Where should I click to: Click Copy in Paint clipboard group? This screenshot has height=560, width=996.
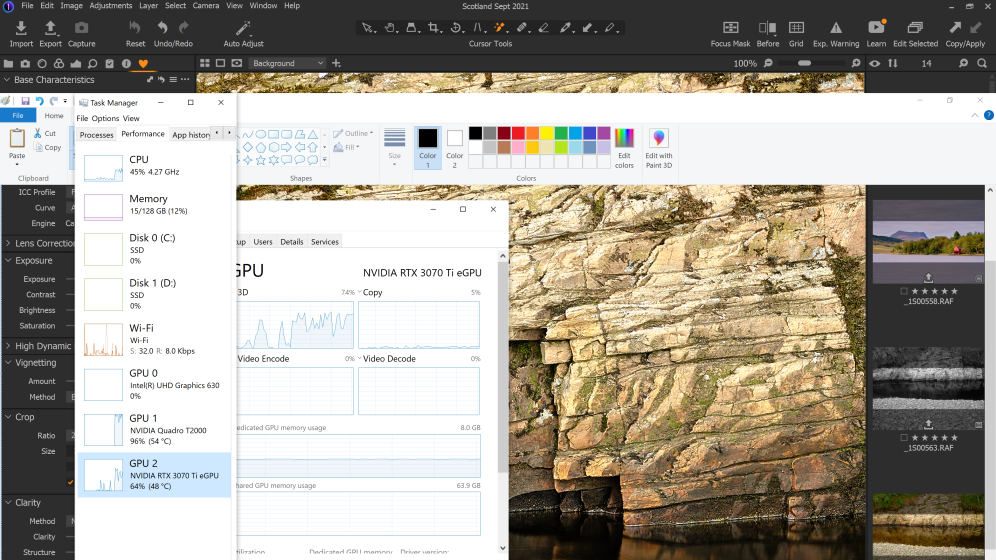[x=48, y=147]
